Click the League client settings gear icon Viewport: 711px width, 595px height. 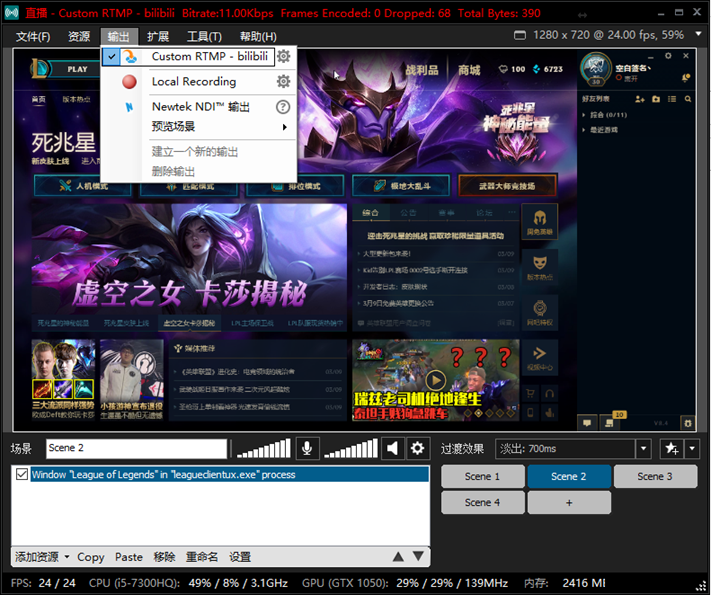click(x=668, y=56)
